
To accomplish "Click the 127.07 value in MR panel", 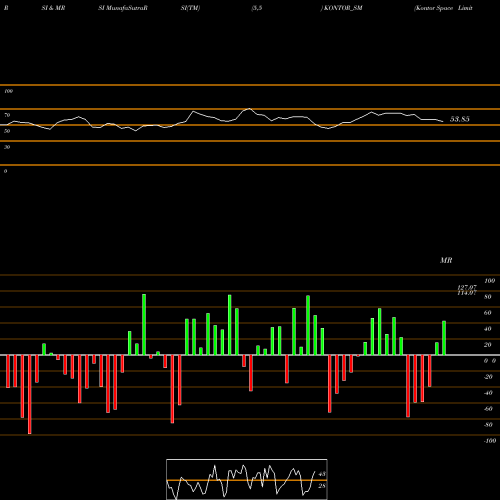I will point(467,287).
